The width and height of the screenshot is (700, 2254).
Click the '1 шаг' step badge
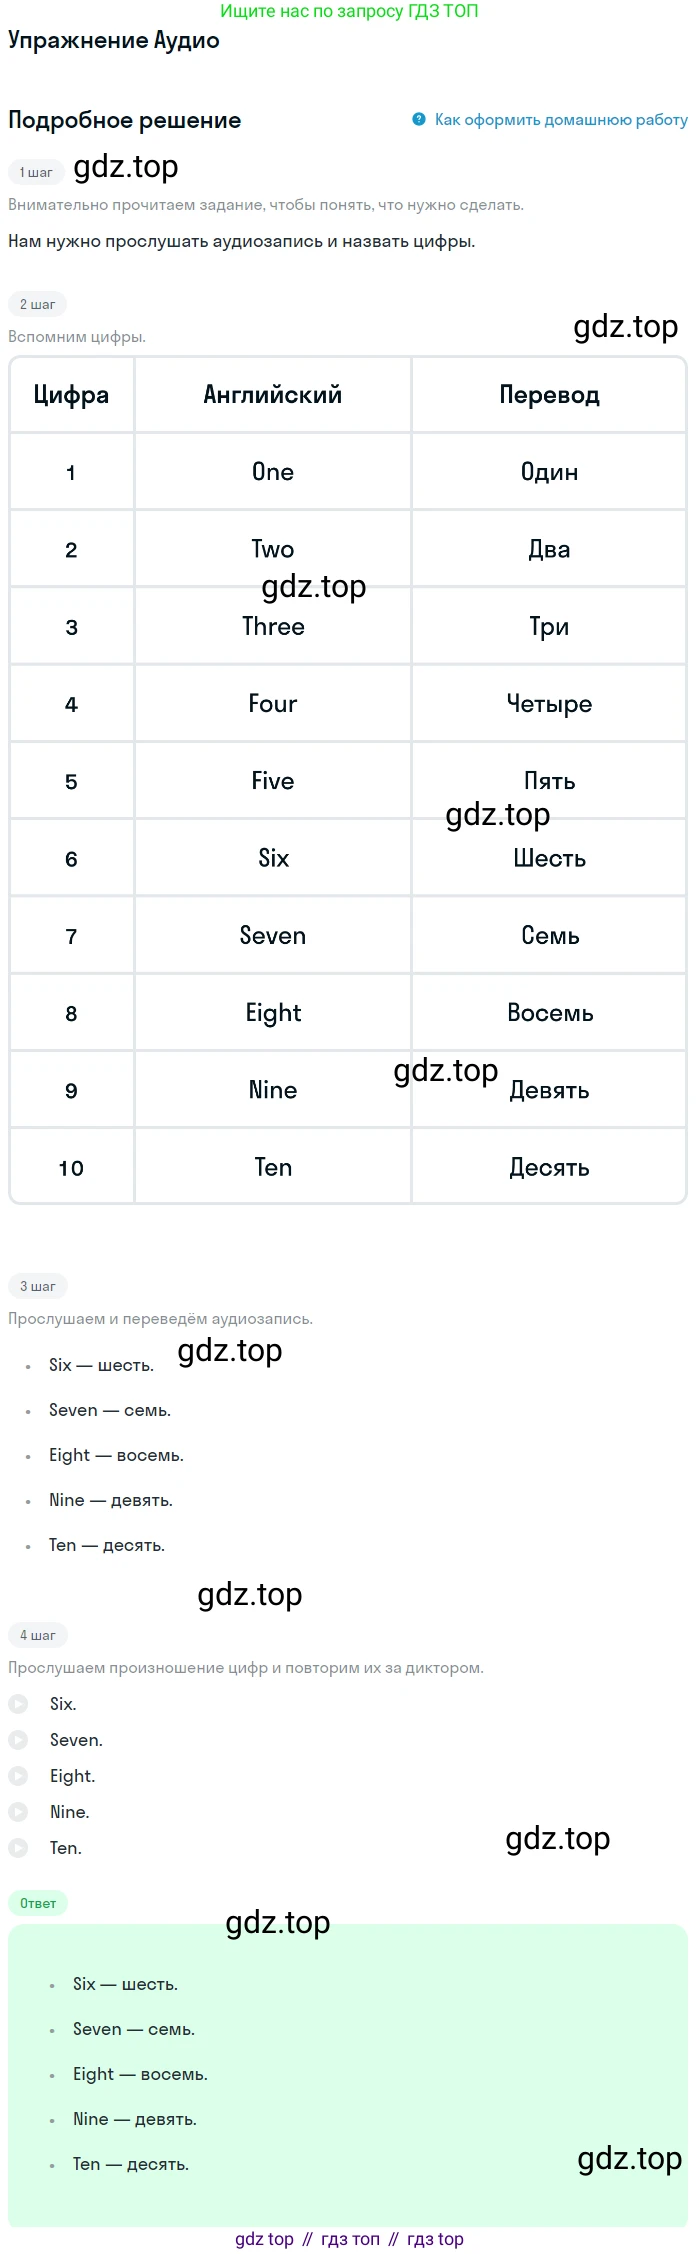pyautogui.click(x=36, y=172)
